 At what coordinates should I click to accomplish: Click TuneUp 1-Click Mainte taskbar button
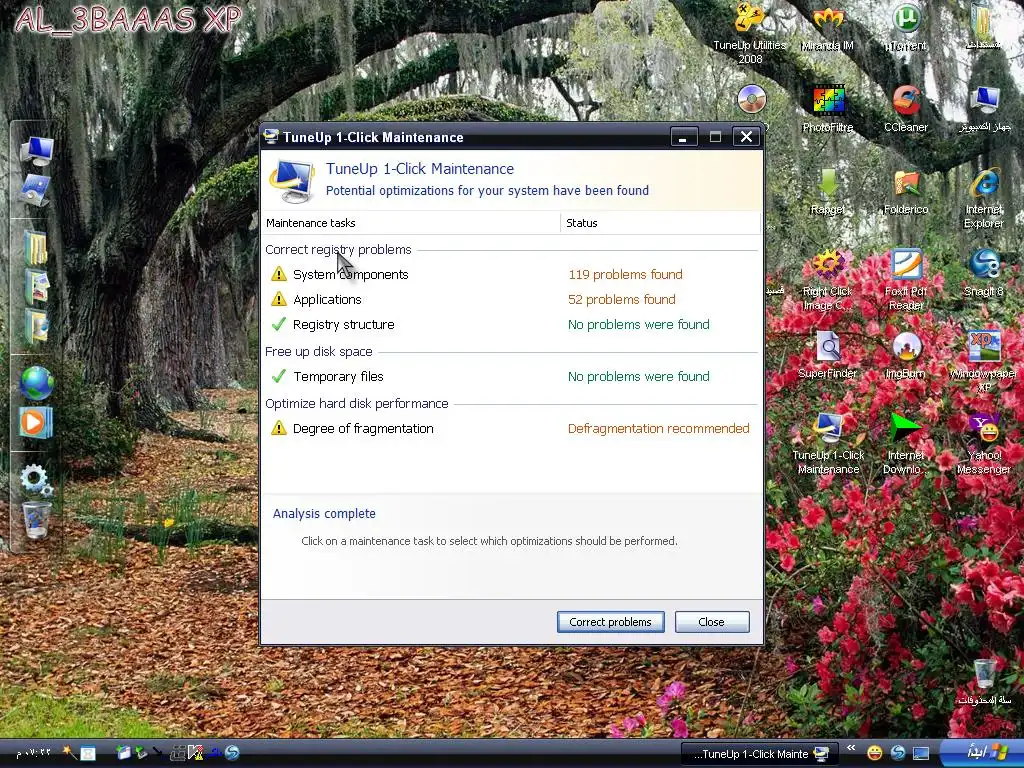tap(760, 754)
